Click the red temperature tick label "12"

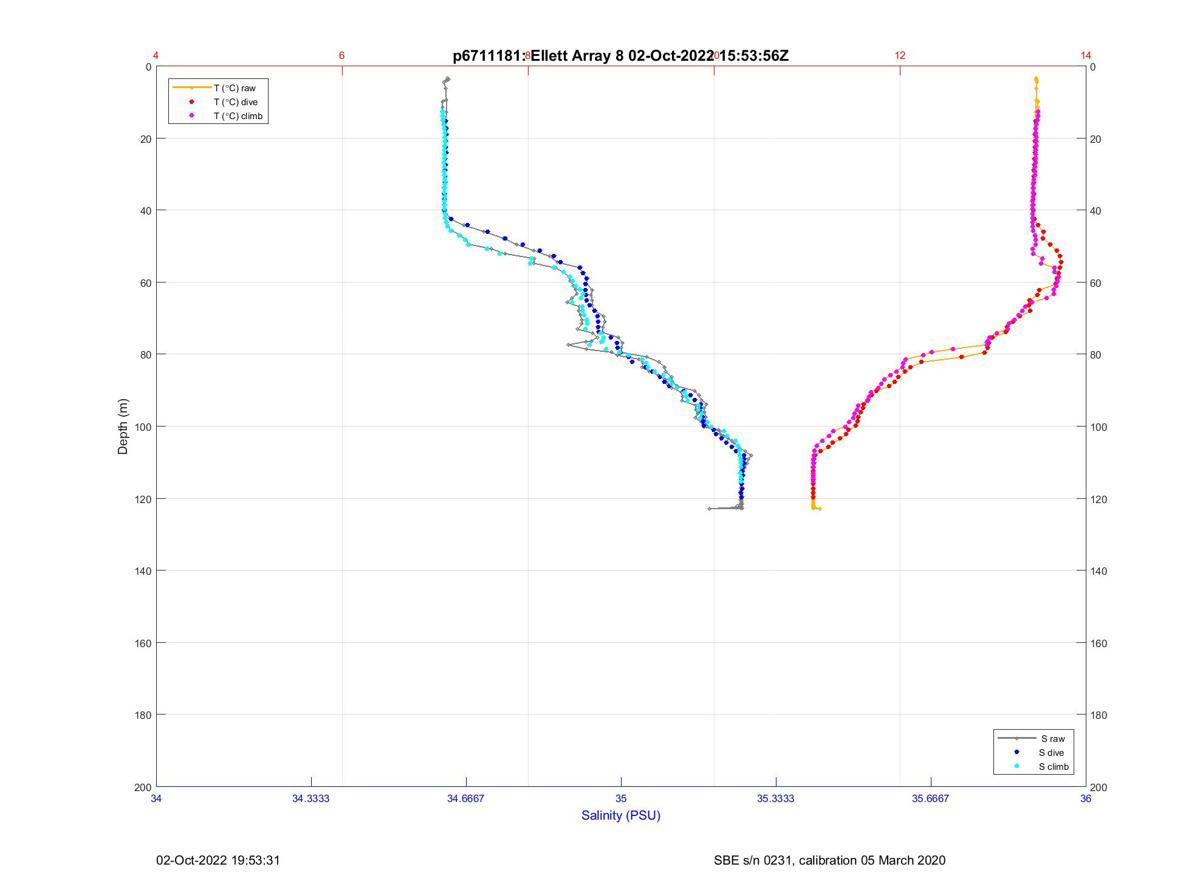[900, 55]
